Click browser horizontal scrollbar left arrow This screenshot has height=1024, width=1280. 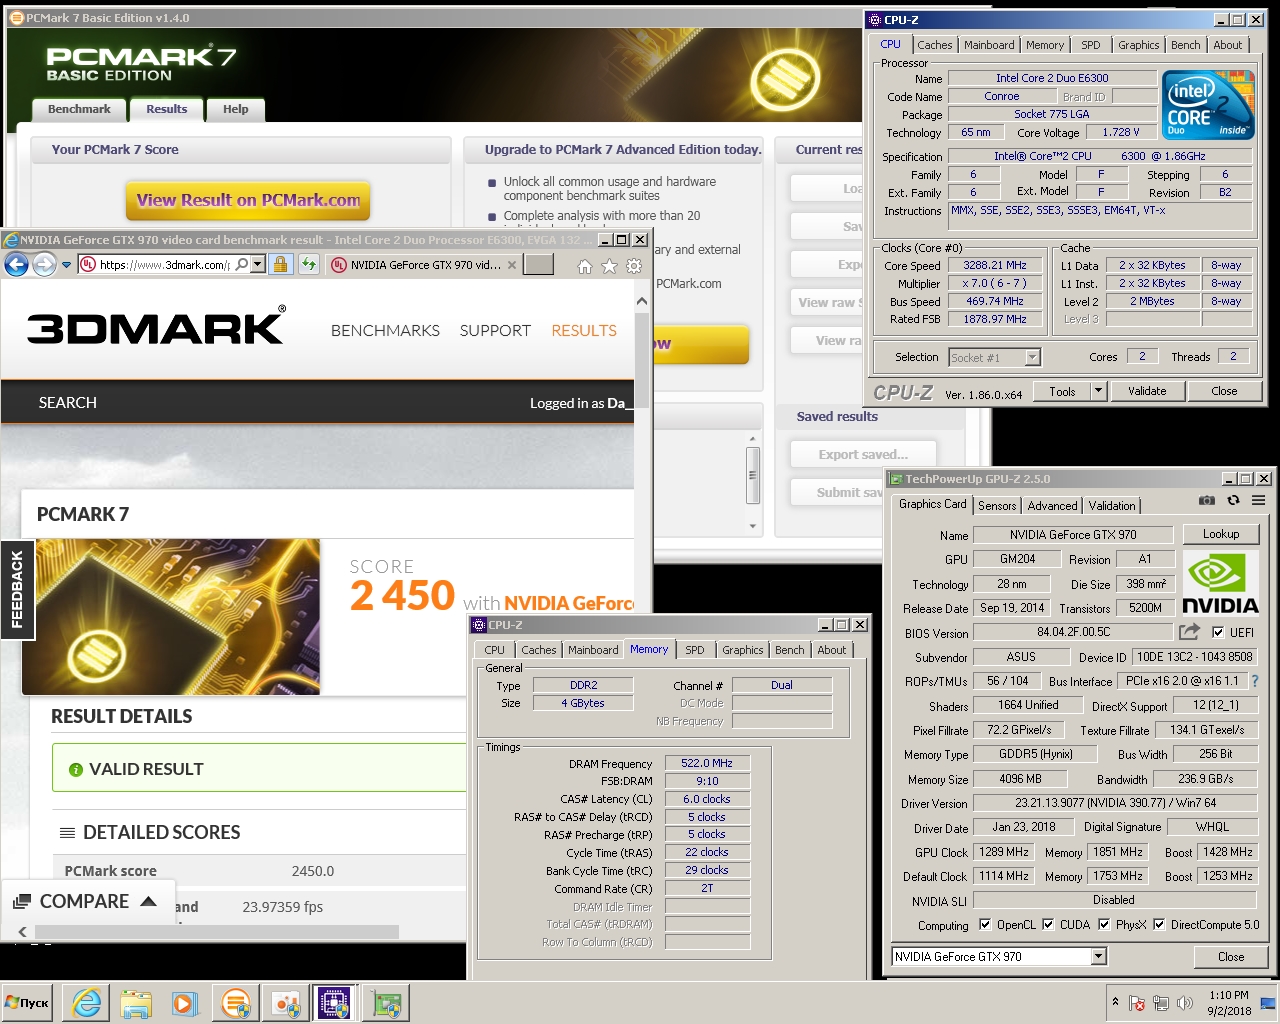(x=22, y=932)
